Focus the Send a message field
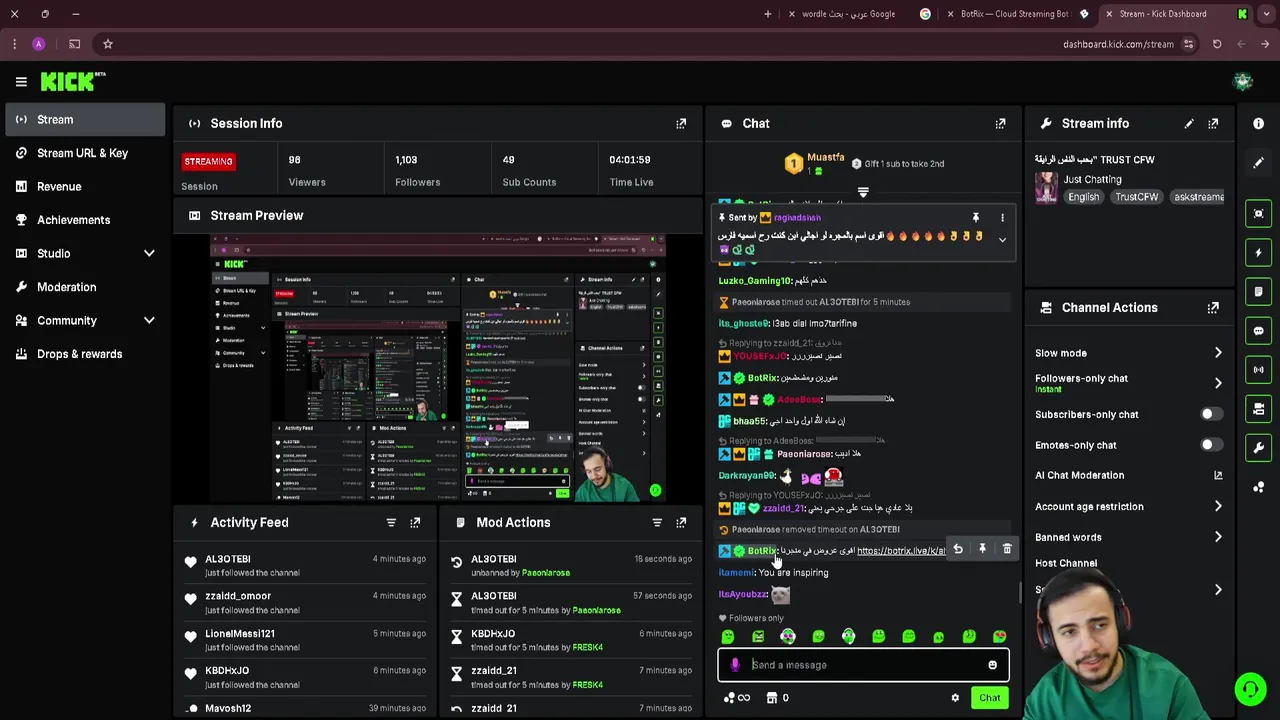Viewport: 1280px width, 720px height. tap(864, 665)
